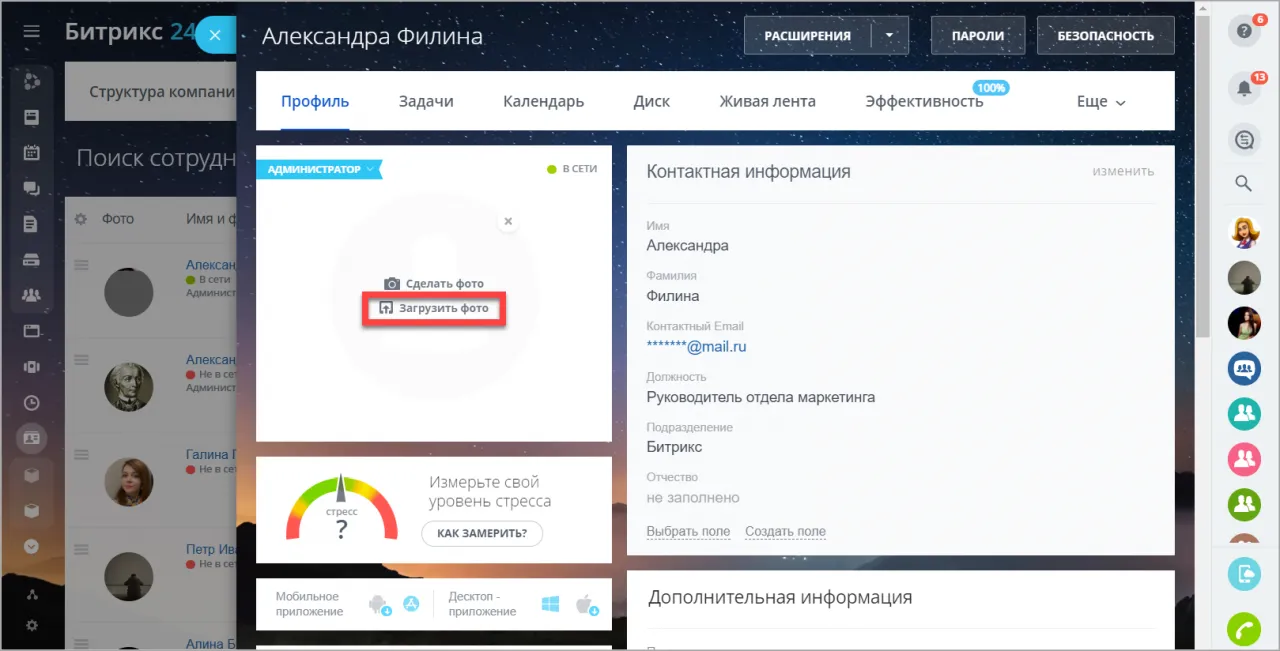1280x651 pixels.
Task: Click the magnifier search icon in right panel
Action: coord(1244,183)
